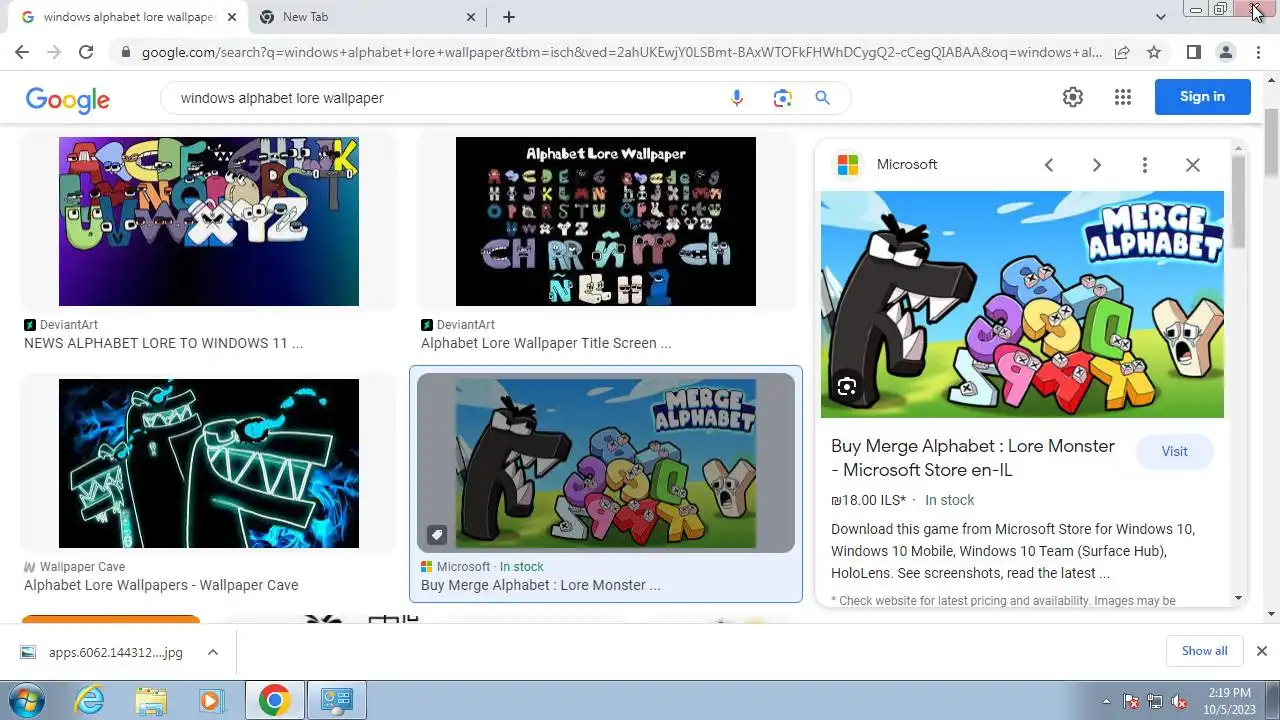Click Show all downloads button
Image resolution: width=1280 pixels, height=720 pixels.
[1204, 651]
